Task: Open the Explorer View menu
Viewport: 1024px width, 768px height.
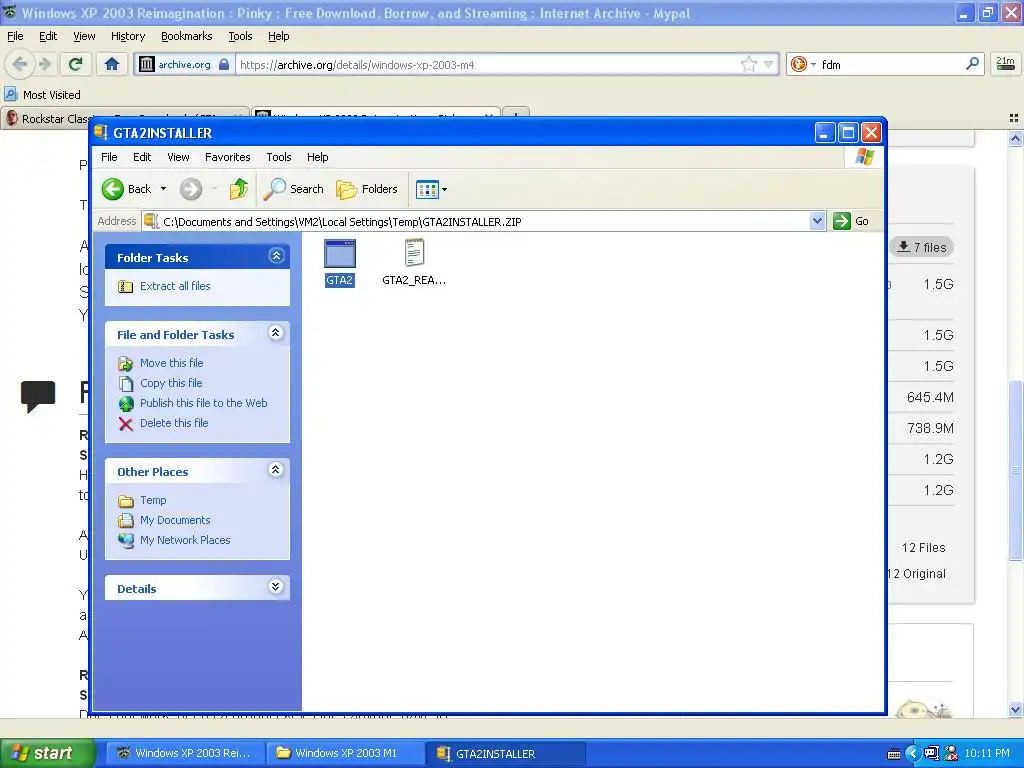Action: click(178, 157)
